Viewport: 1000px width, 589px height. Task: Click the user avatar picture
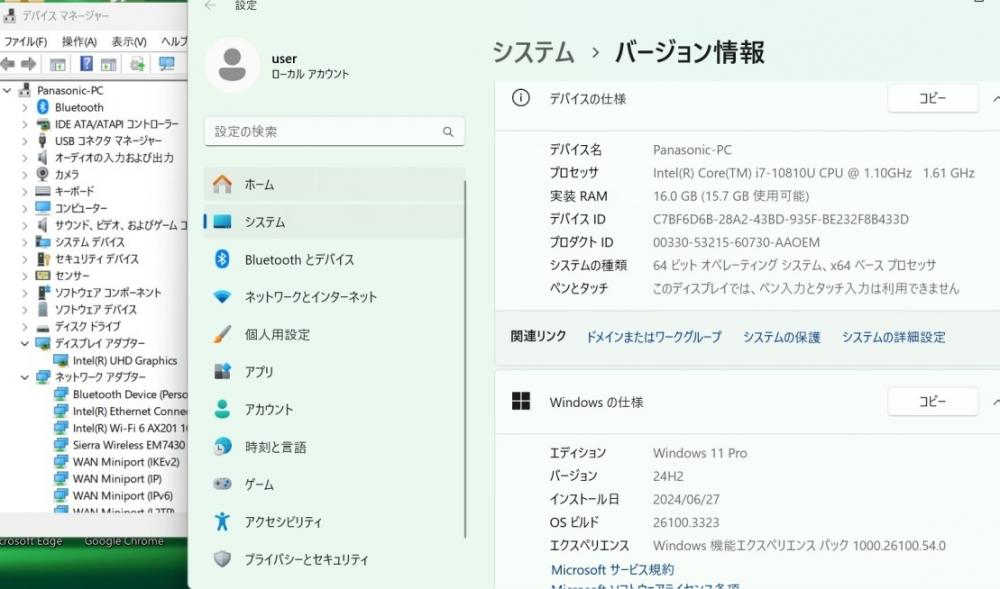click(232, 65)
